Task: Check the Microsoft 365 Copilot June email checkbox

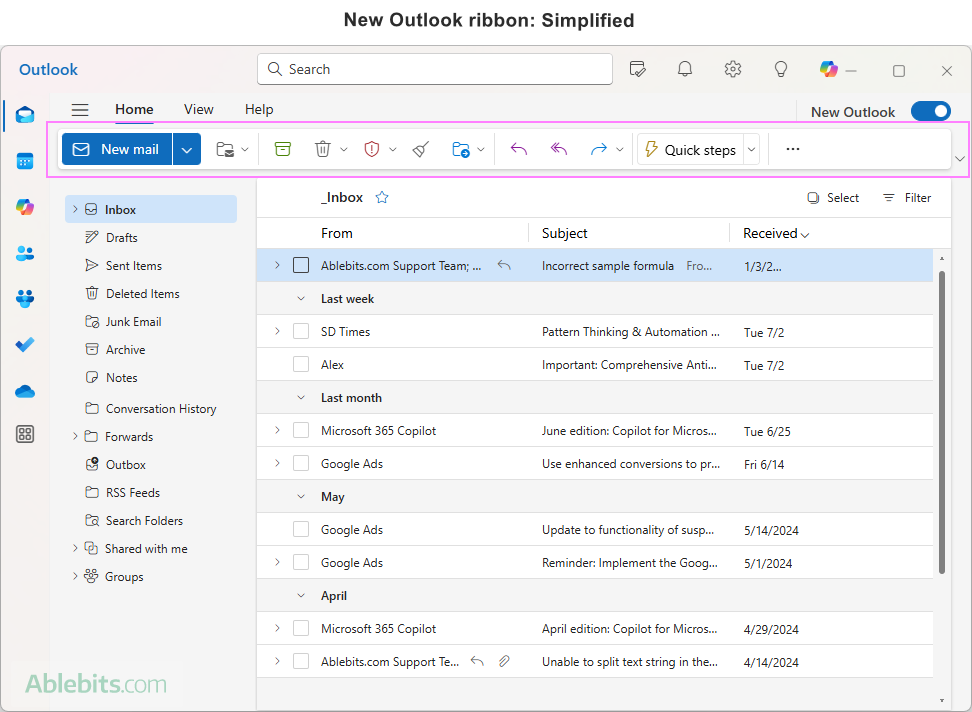Action: click(301, 431)
